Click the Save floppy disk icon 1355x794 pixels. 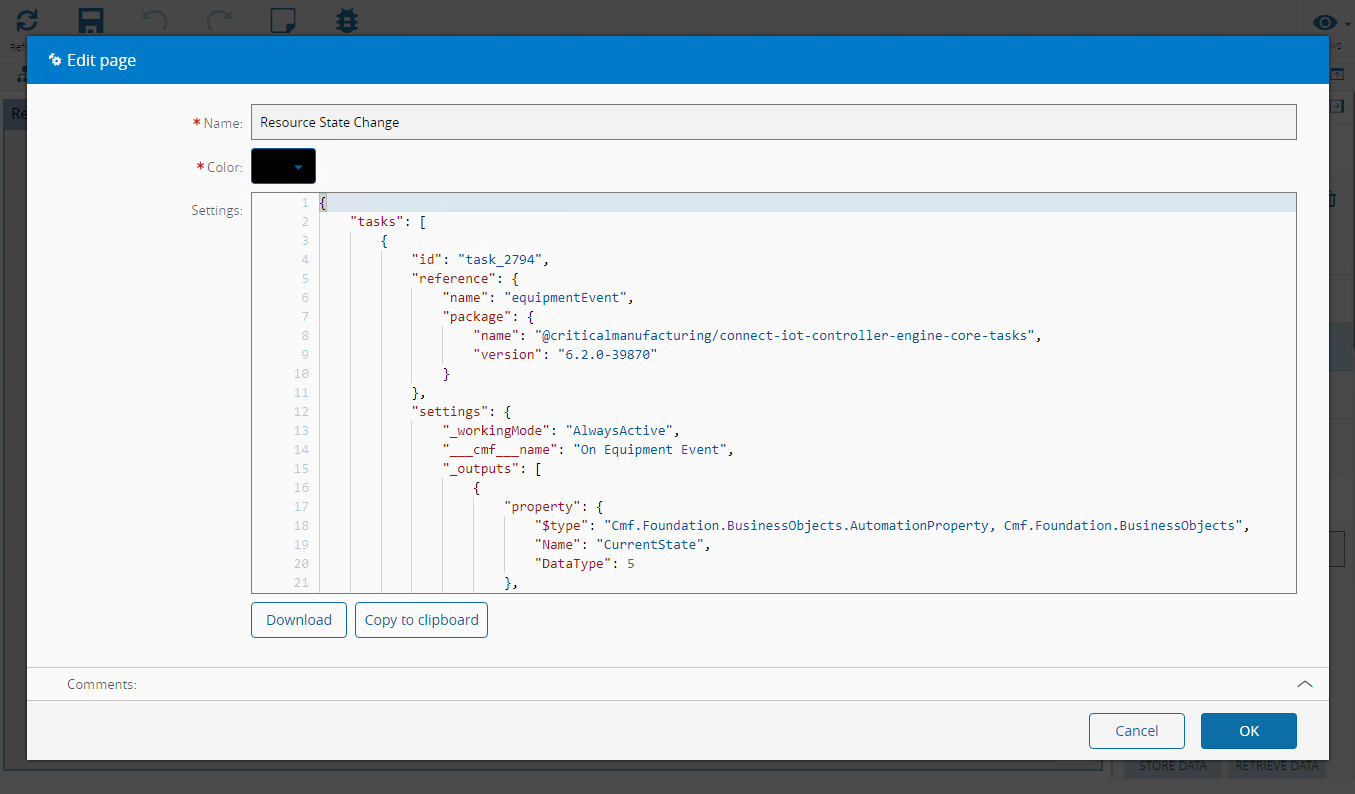tap(92, 20)
